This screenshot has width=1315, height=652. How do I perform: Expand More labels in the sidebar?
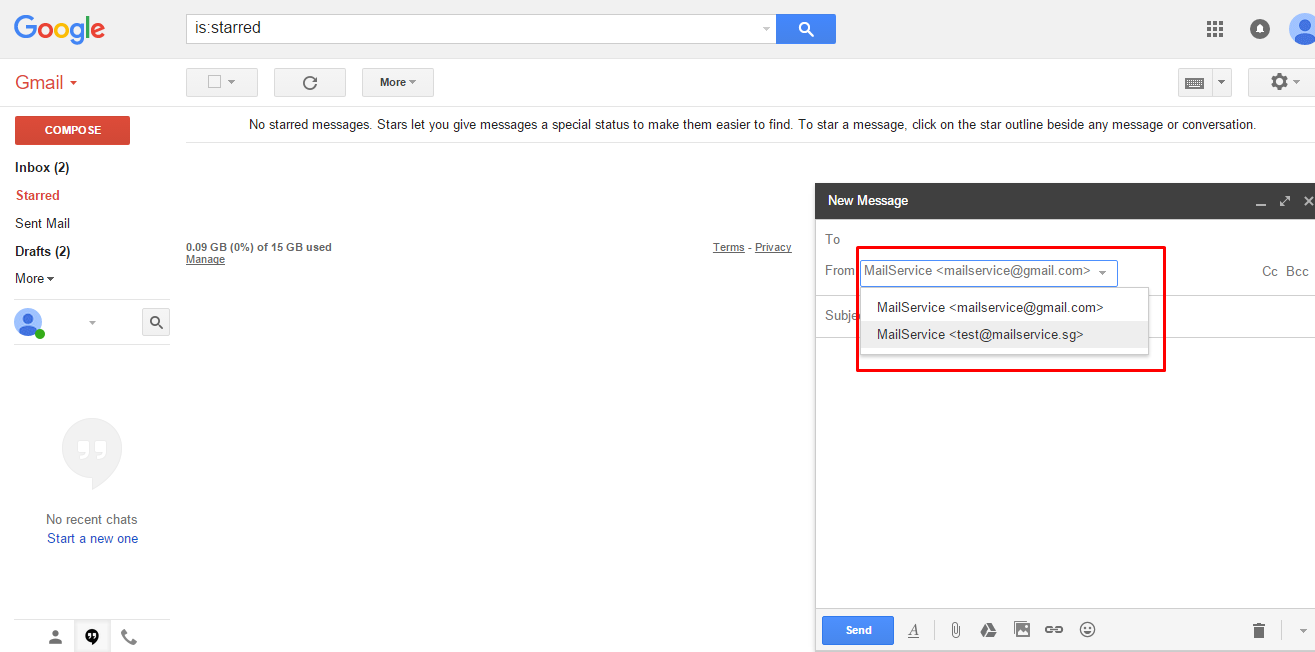pos(35,279)
